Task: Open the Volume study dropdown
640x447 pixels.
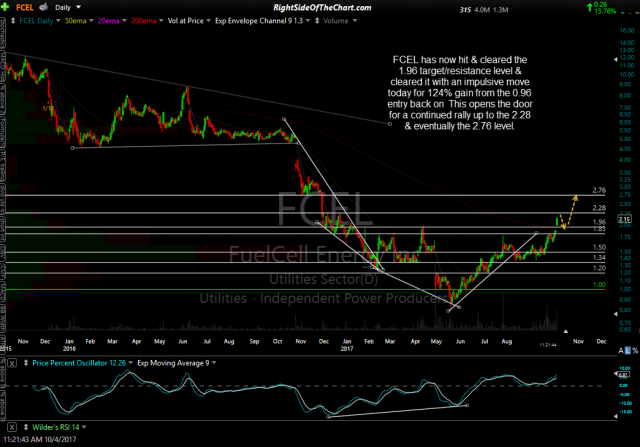Action: tap(355, 20)
